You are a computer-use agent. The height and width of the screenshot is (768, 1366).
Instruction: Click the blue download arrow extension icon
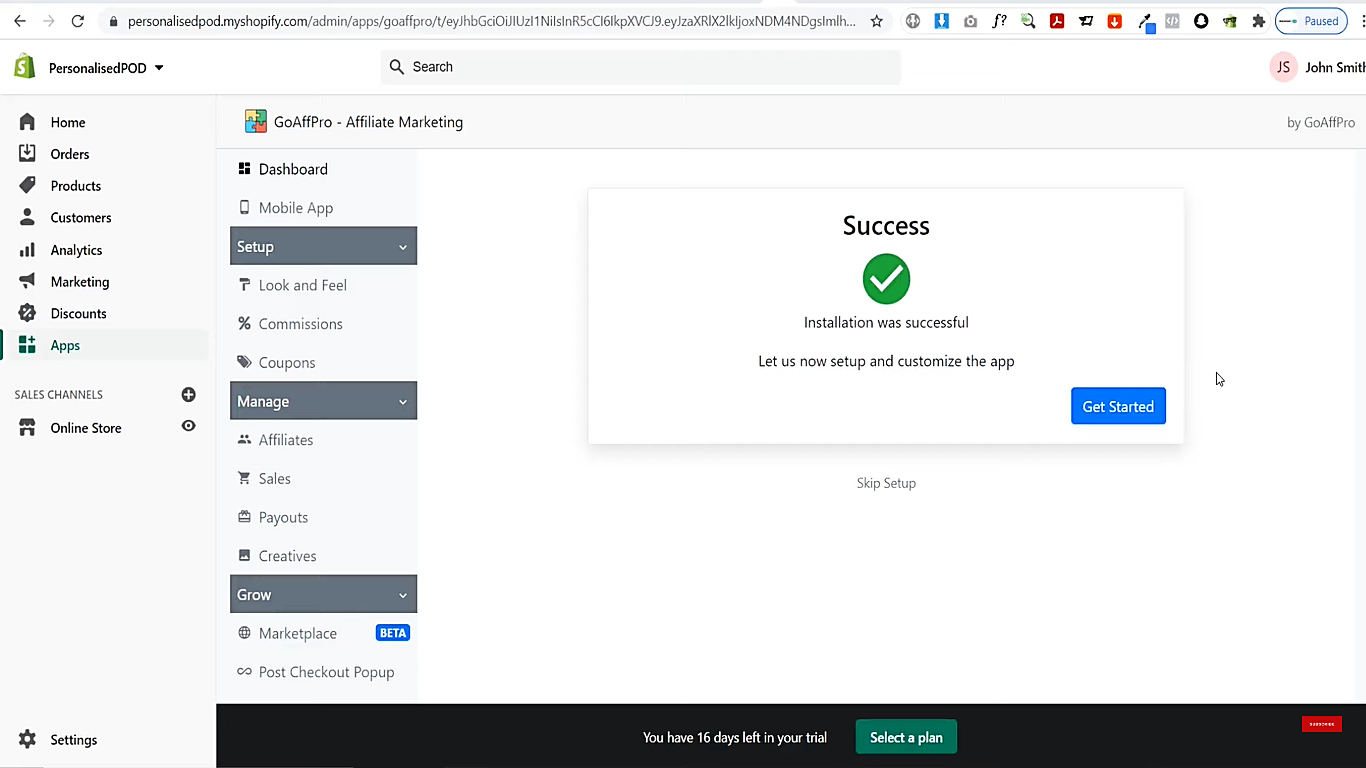pyautogui.click(x=941, y=21)
